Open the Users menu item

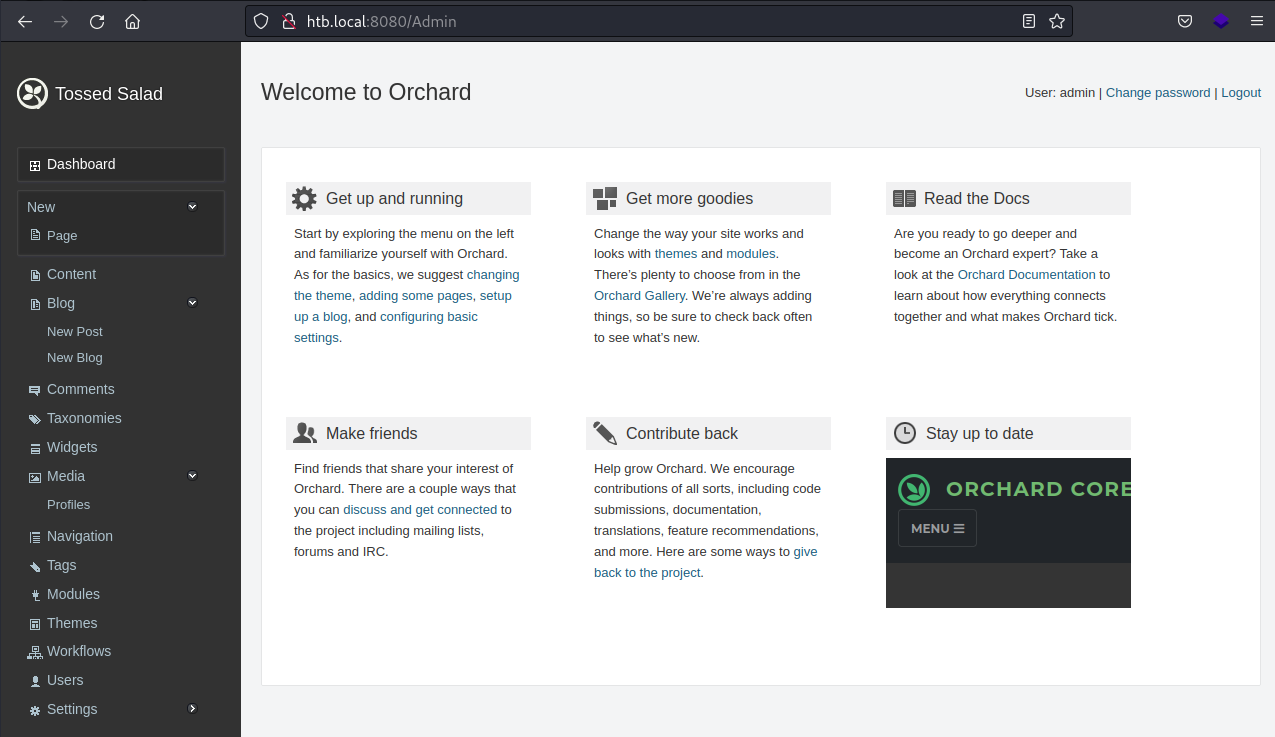[x=65, y=681]
